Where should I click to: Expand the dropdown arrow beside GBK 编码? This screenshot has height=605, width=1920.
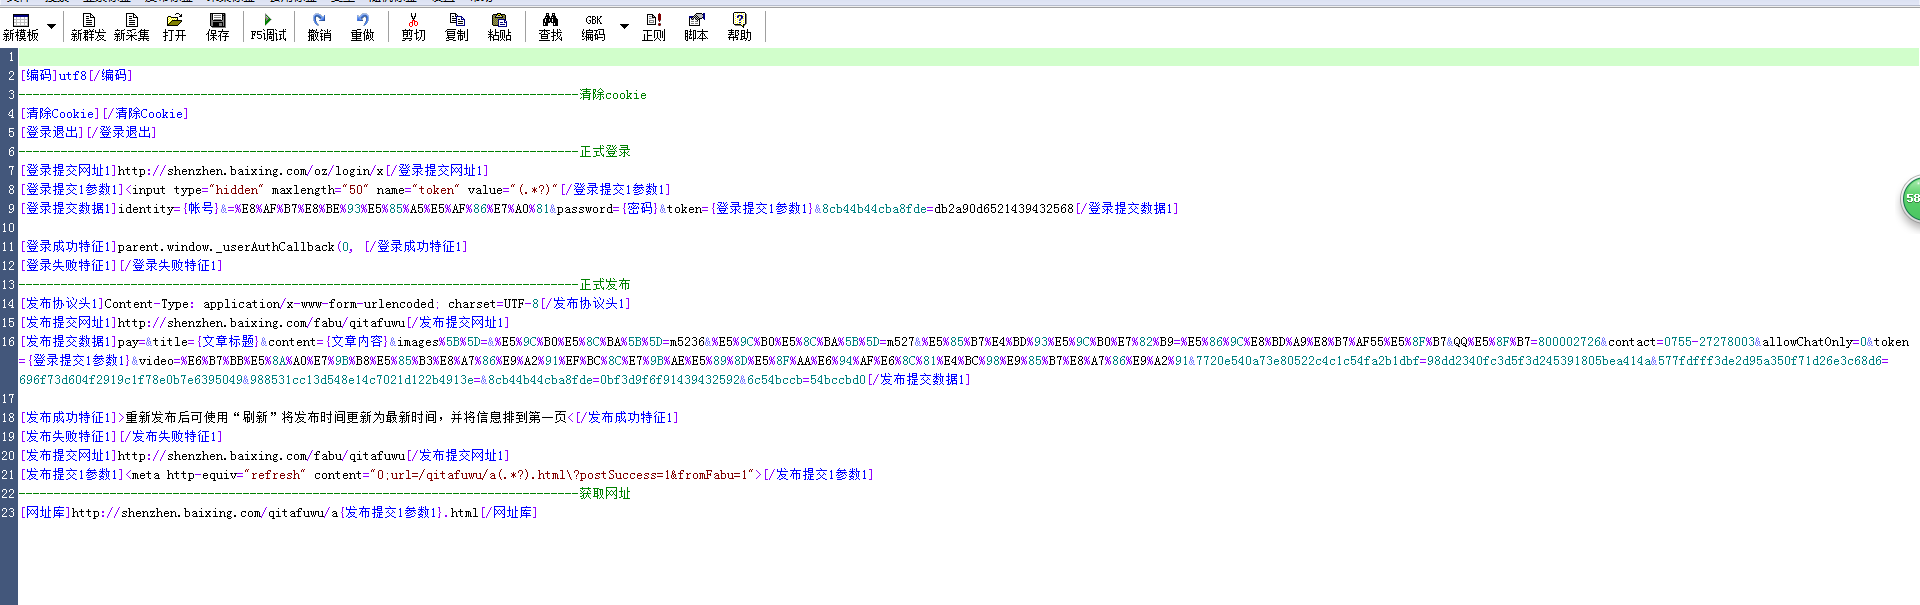click(624, 27)
